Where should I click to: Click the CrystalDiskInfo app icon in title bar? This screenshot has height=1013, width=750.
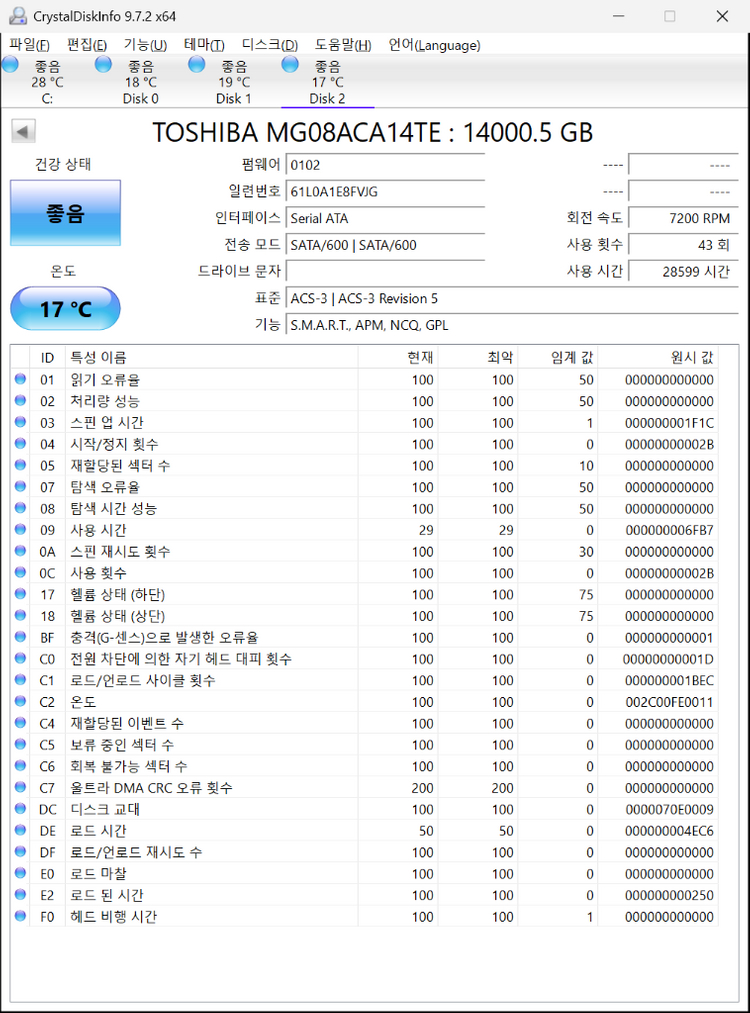point(15,16)
